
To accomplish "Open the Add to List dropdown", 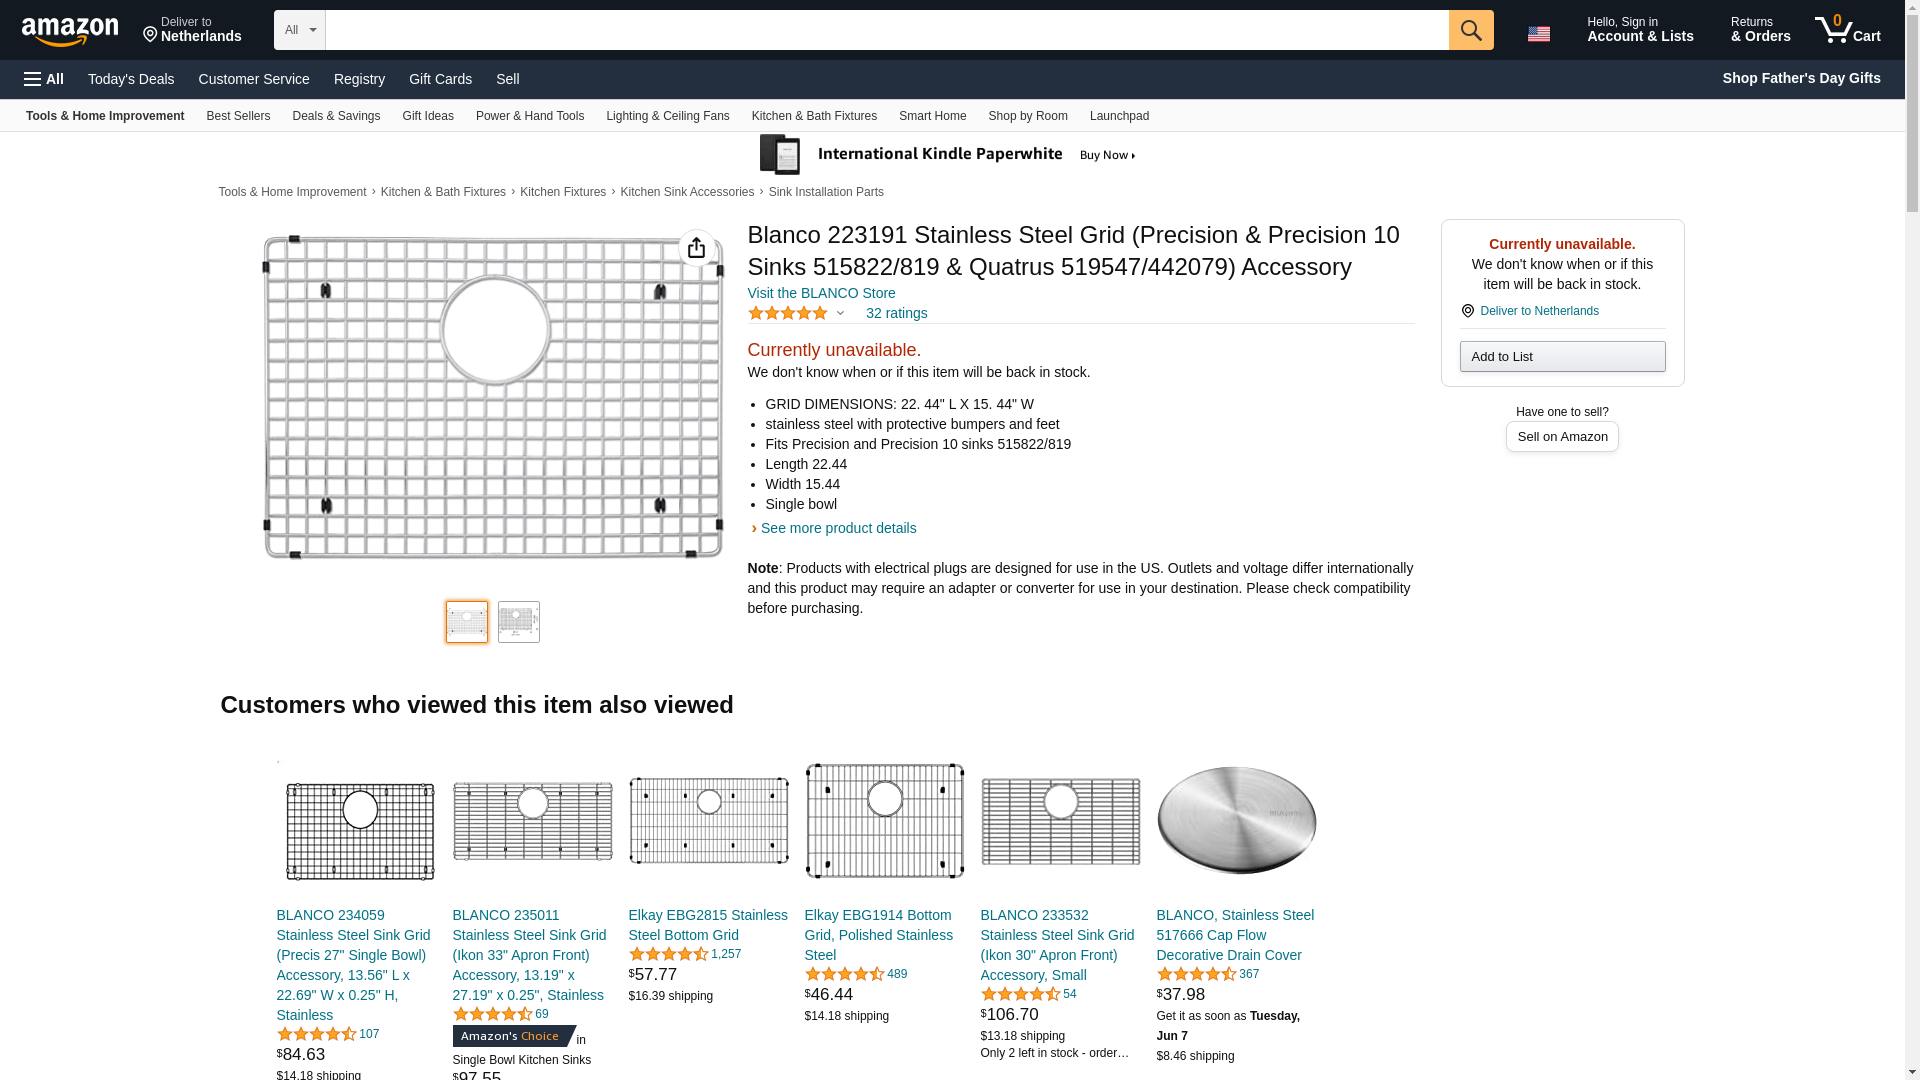I will (1562, 357).
